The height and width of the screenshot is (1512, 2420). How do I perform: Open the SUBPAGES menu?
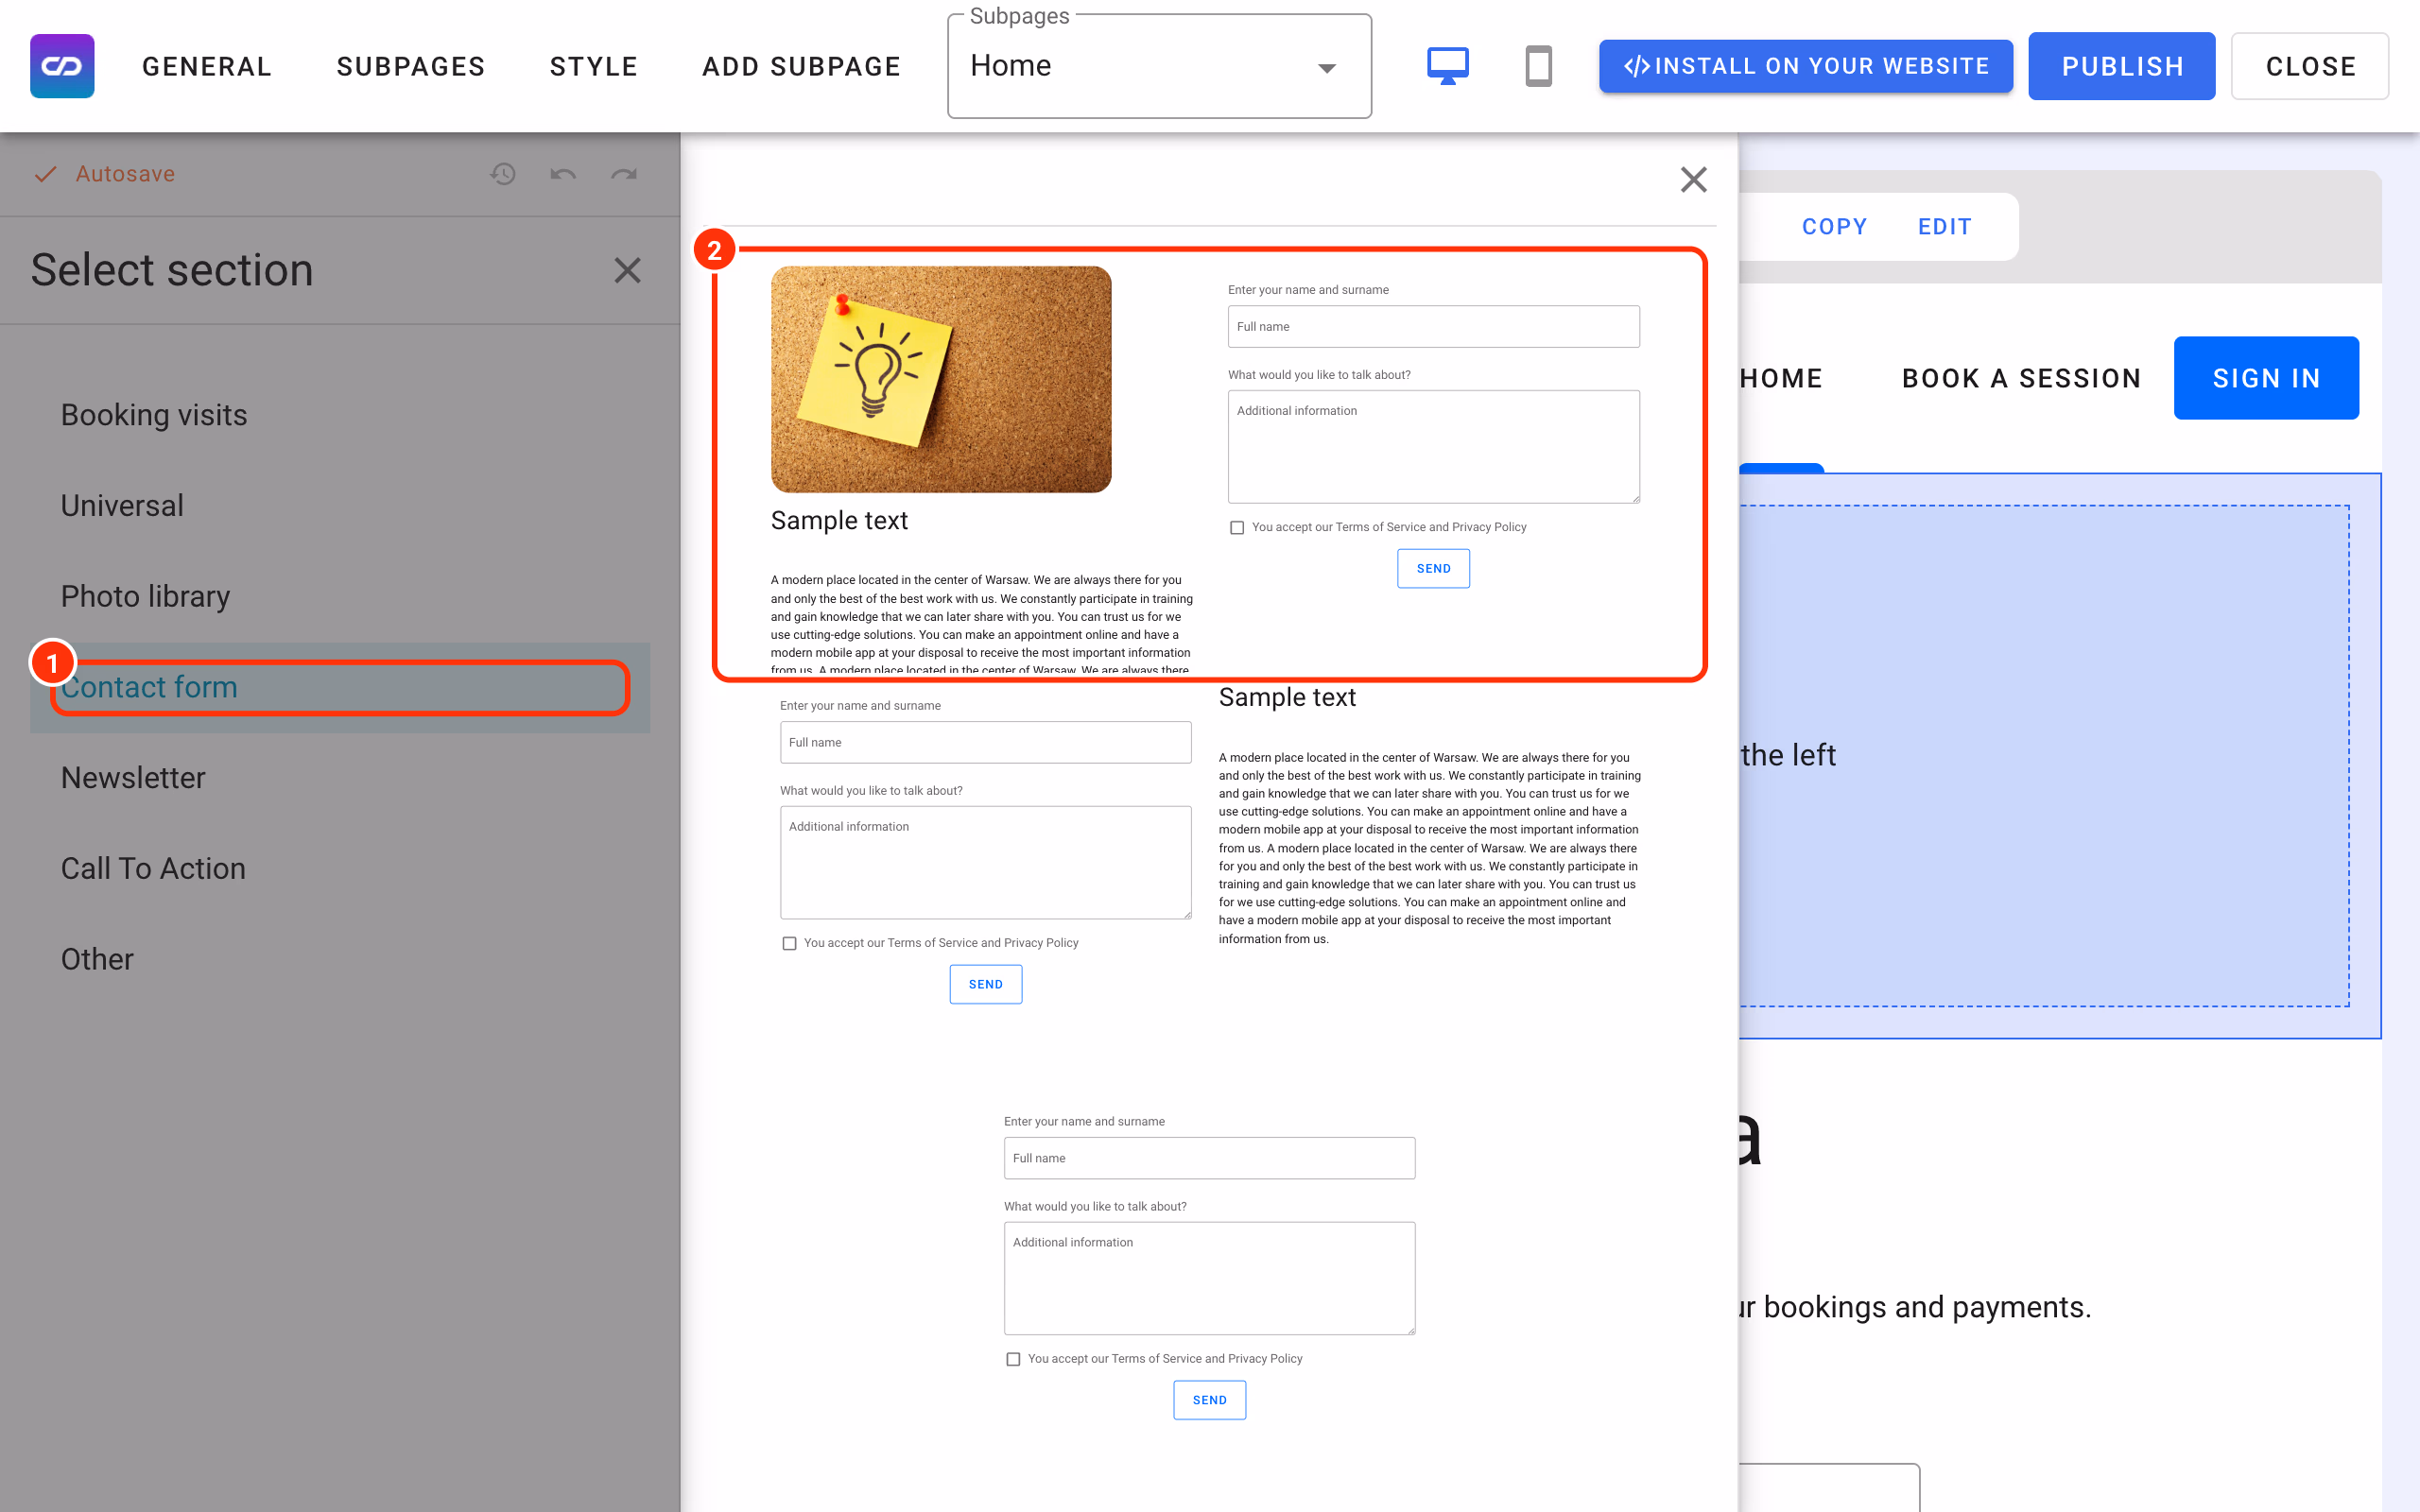coord(411,66)
